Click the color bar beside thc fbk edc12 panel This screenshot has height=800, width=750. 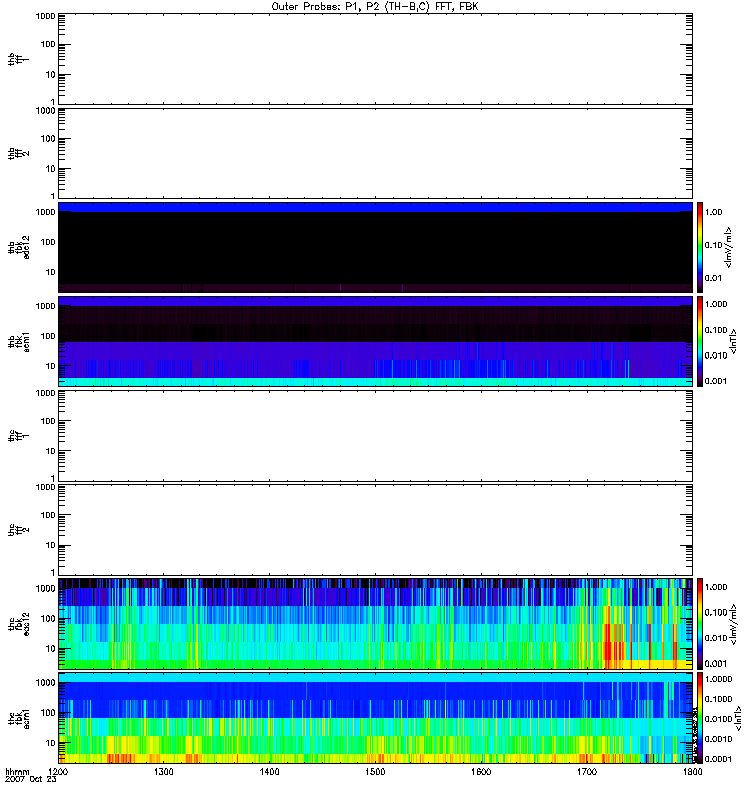click(700, 624)
